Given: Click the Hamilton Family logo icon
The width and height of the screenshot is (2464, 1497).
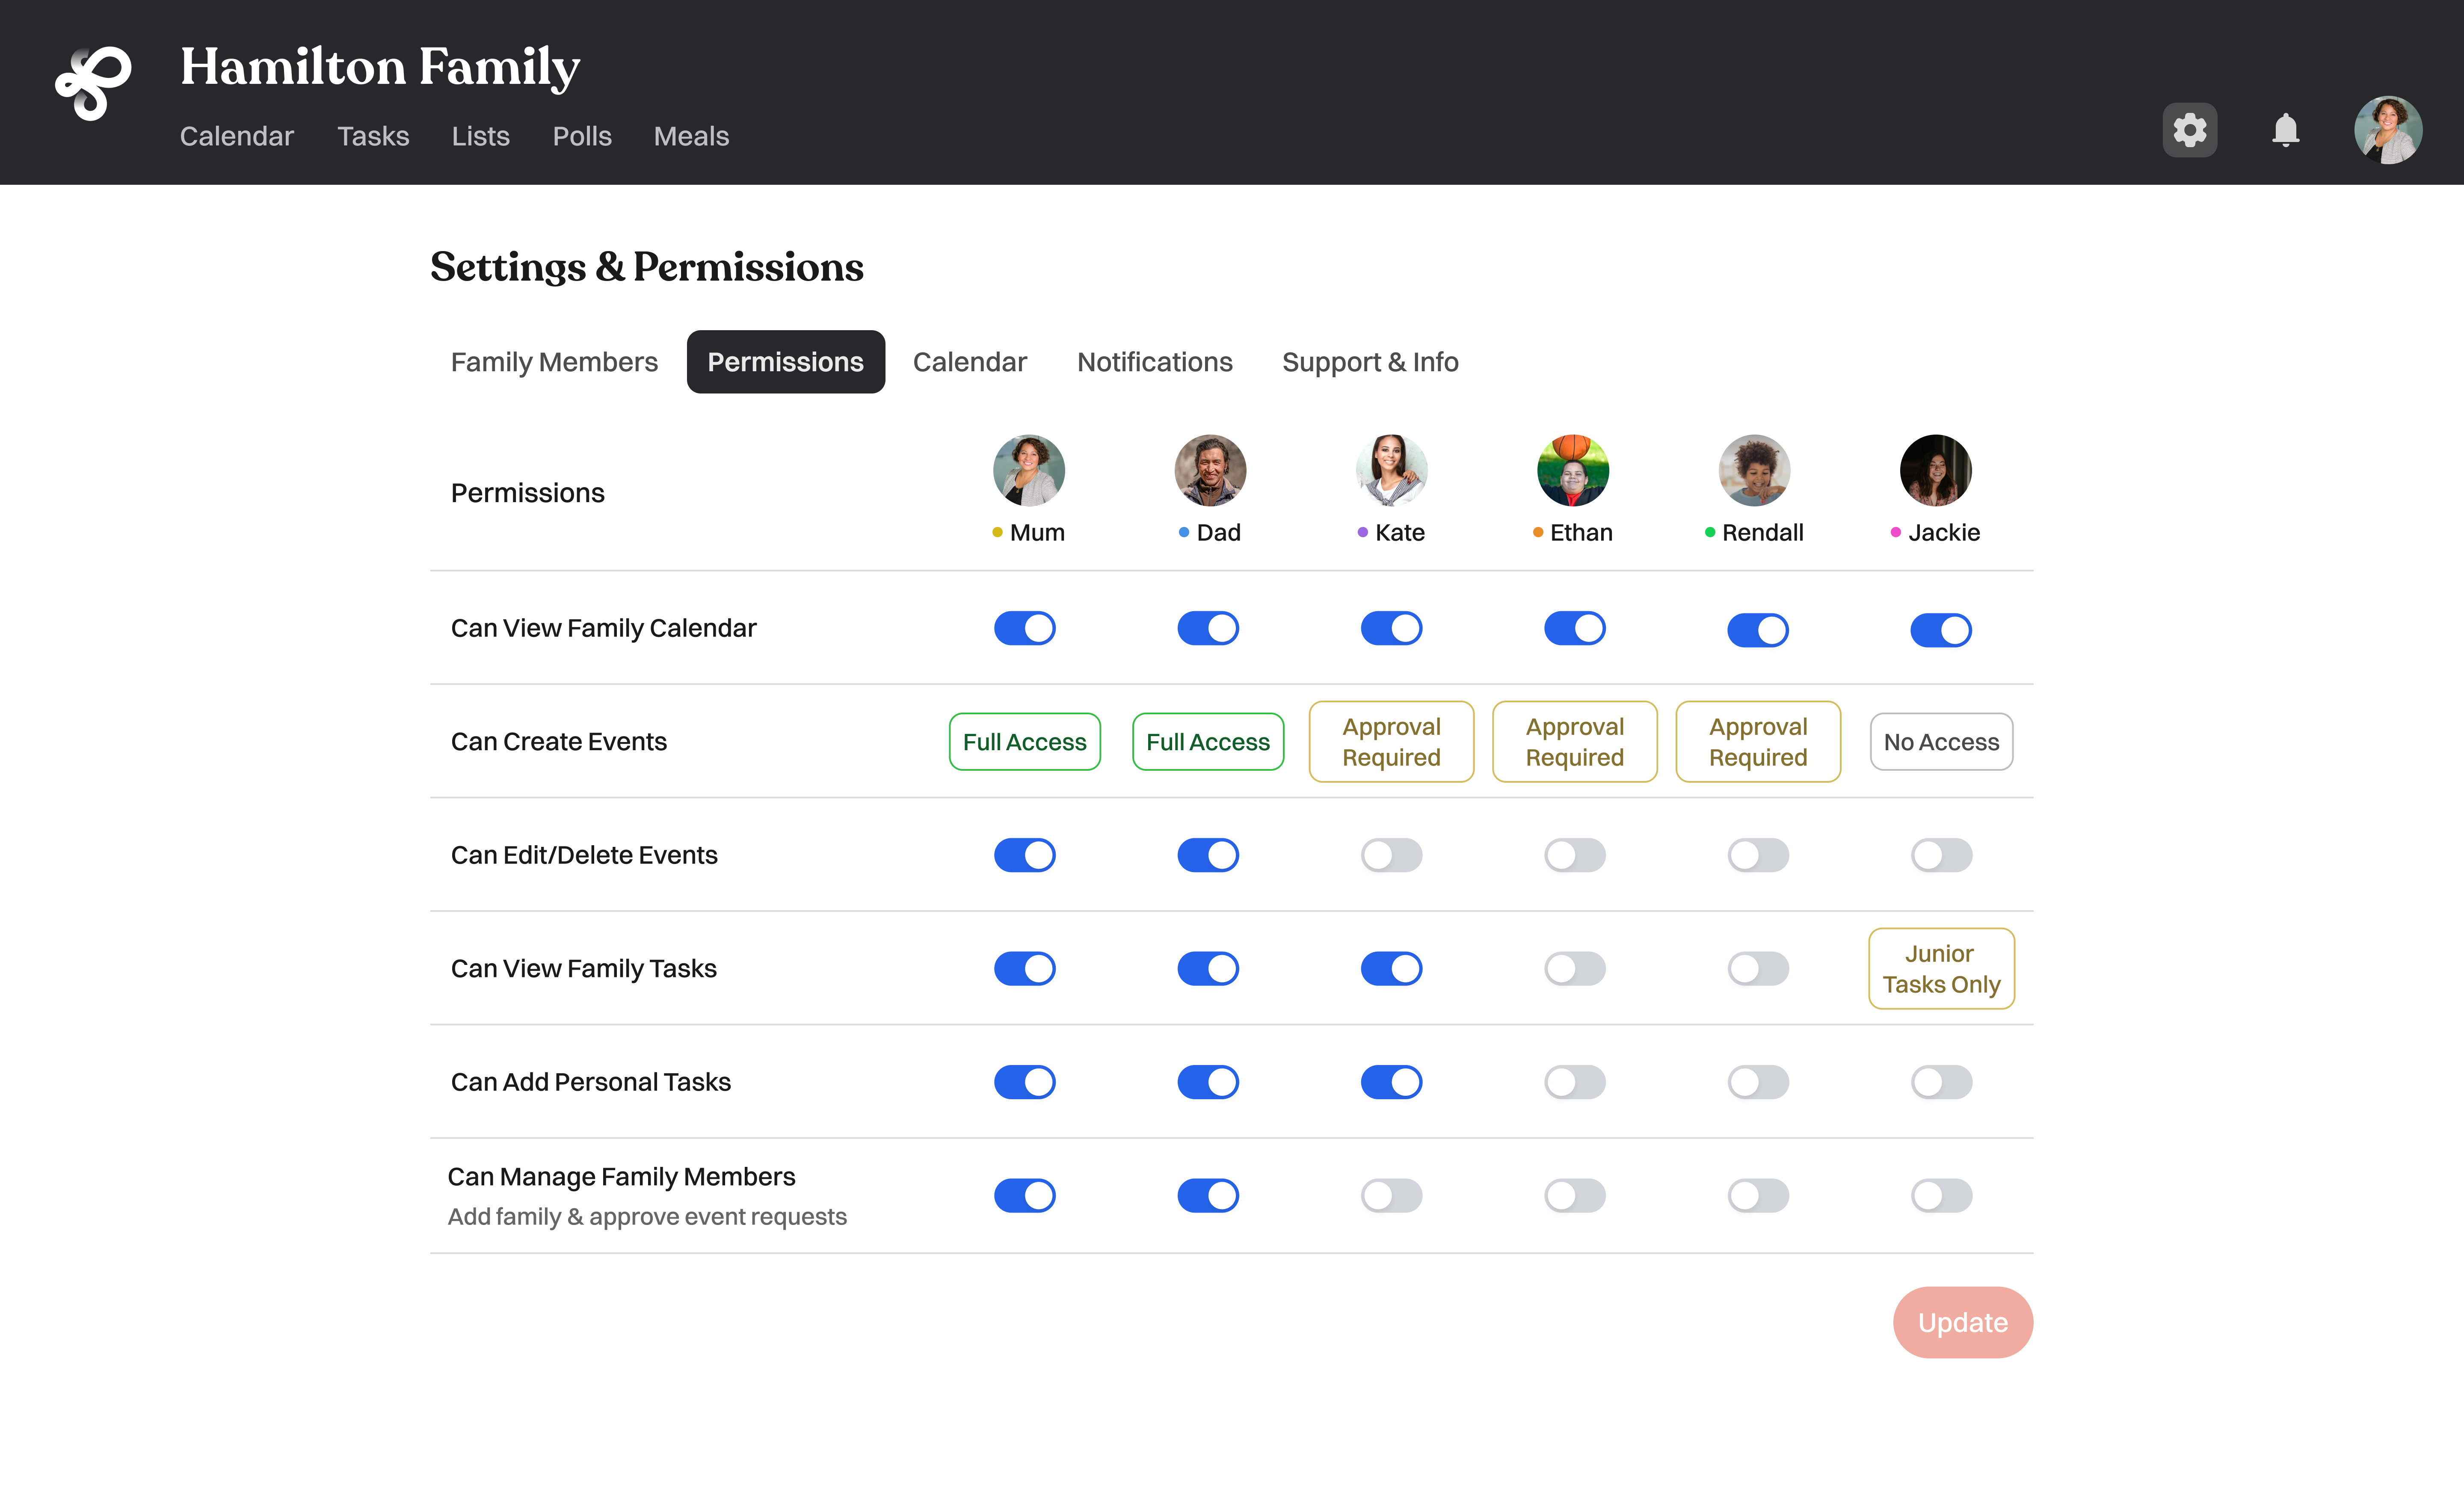Looking at the screenshot, I should pyautogui.click(x=93, y=84).
